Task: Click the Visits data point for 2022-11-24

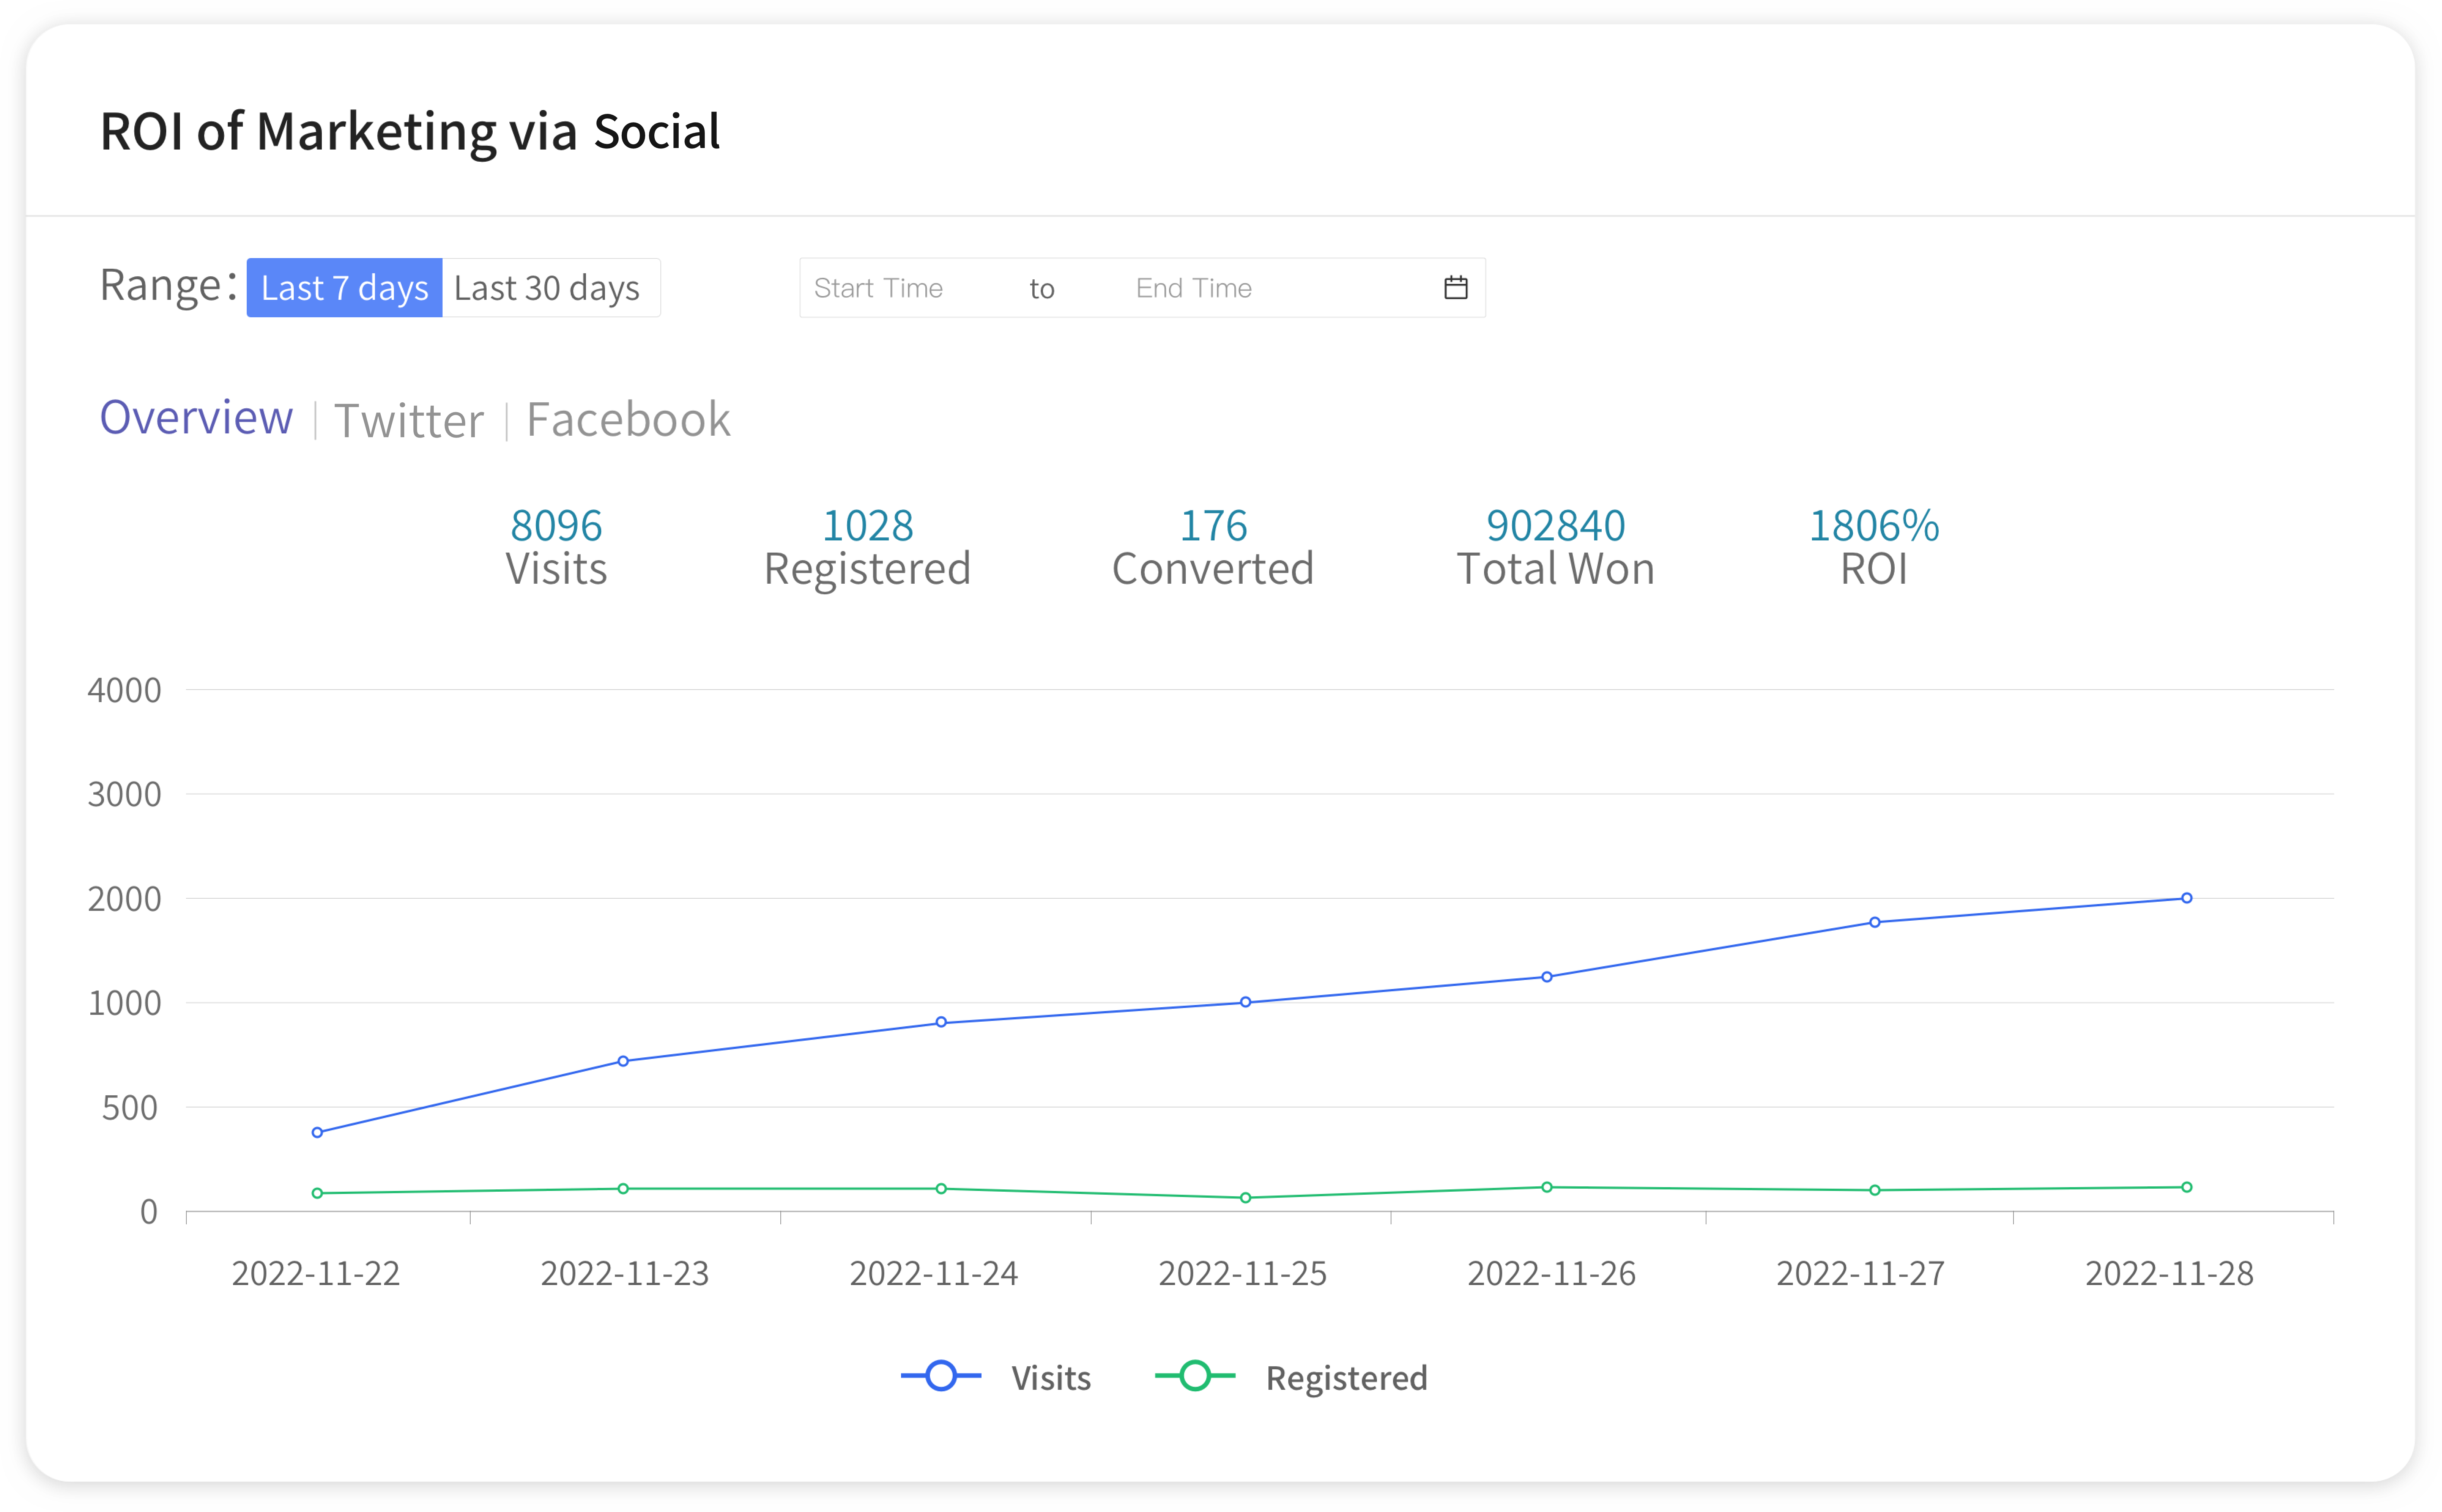Action: [941, 1022]
